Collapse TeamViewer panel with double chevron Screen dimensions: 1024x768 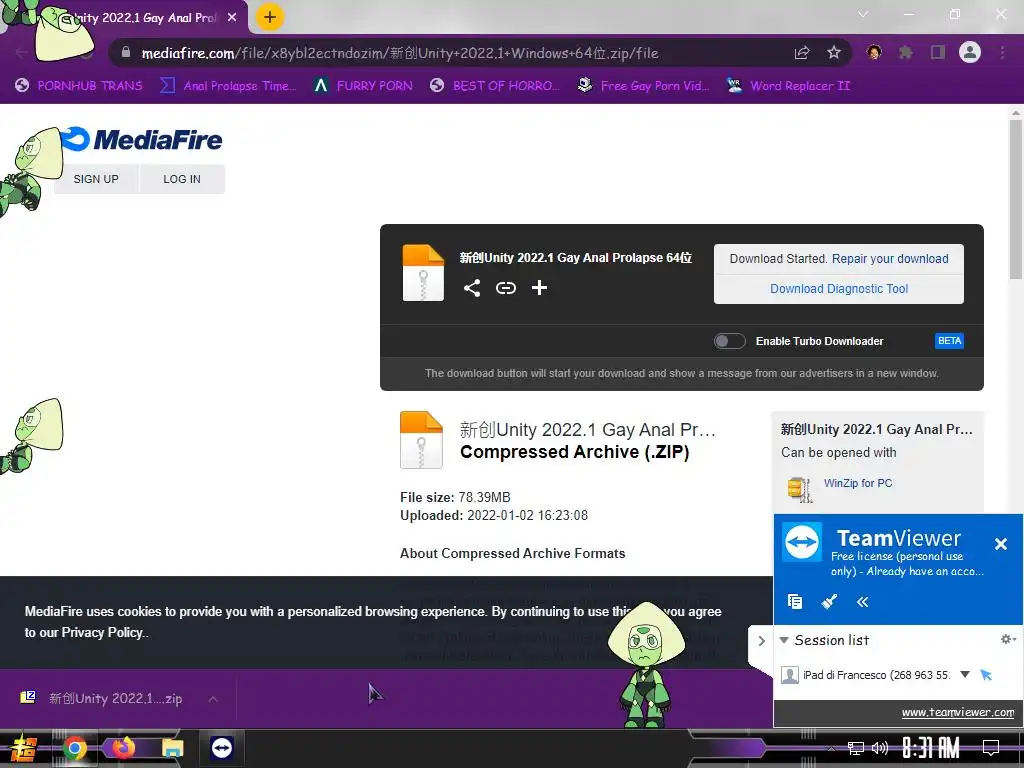[x=863, y=602]
